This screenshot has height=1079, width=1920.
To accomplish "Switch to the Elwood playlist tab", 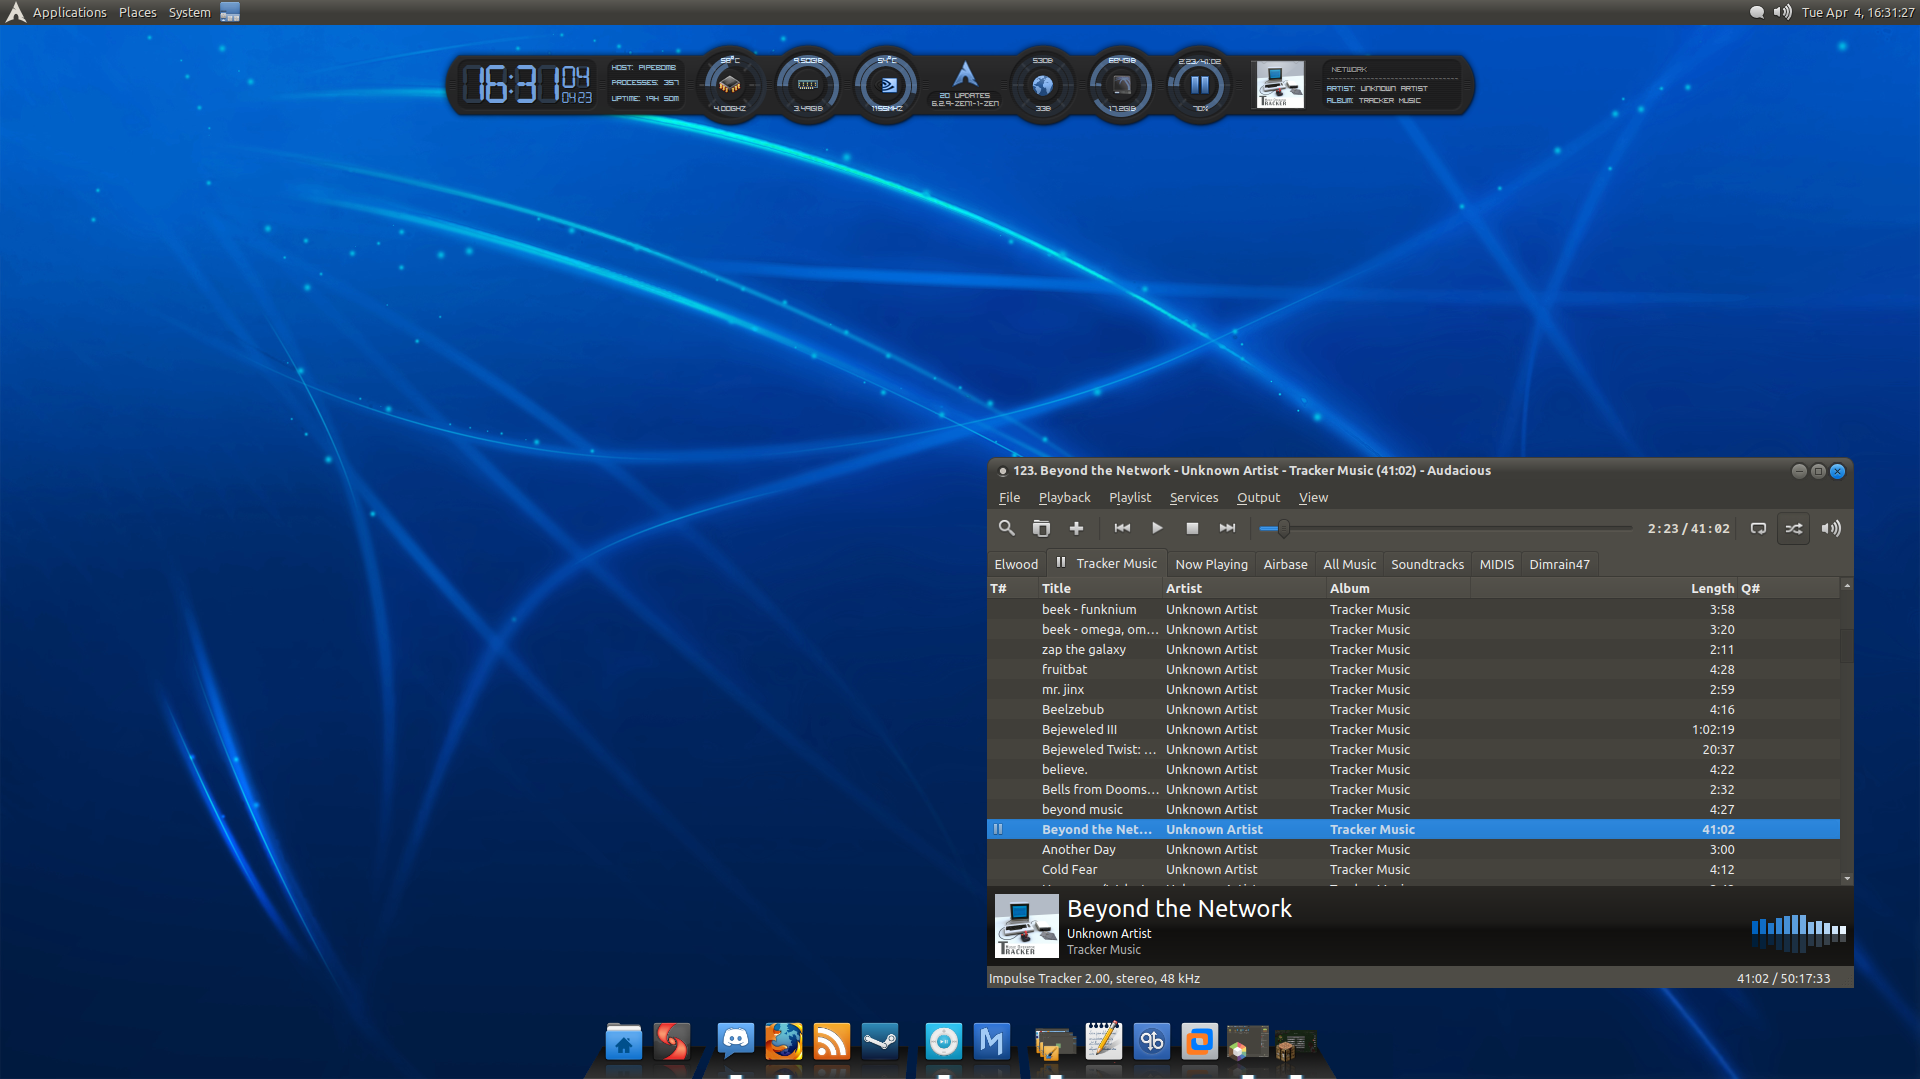I will 1016,564.
